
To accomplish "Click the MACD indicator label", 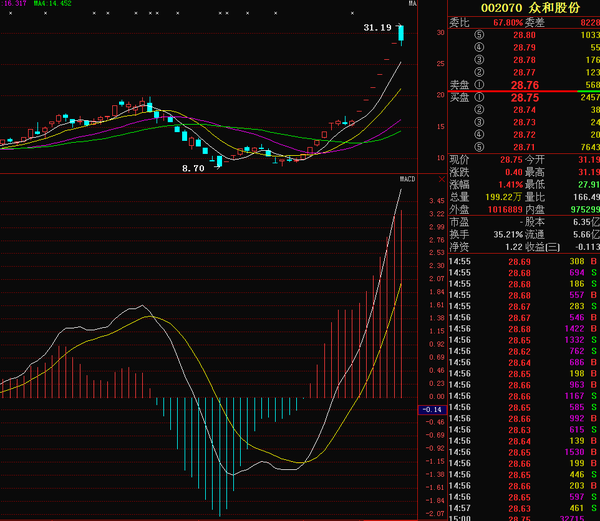I will [407, 179].
